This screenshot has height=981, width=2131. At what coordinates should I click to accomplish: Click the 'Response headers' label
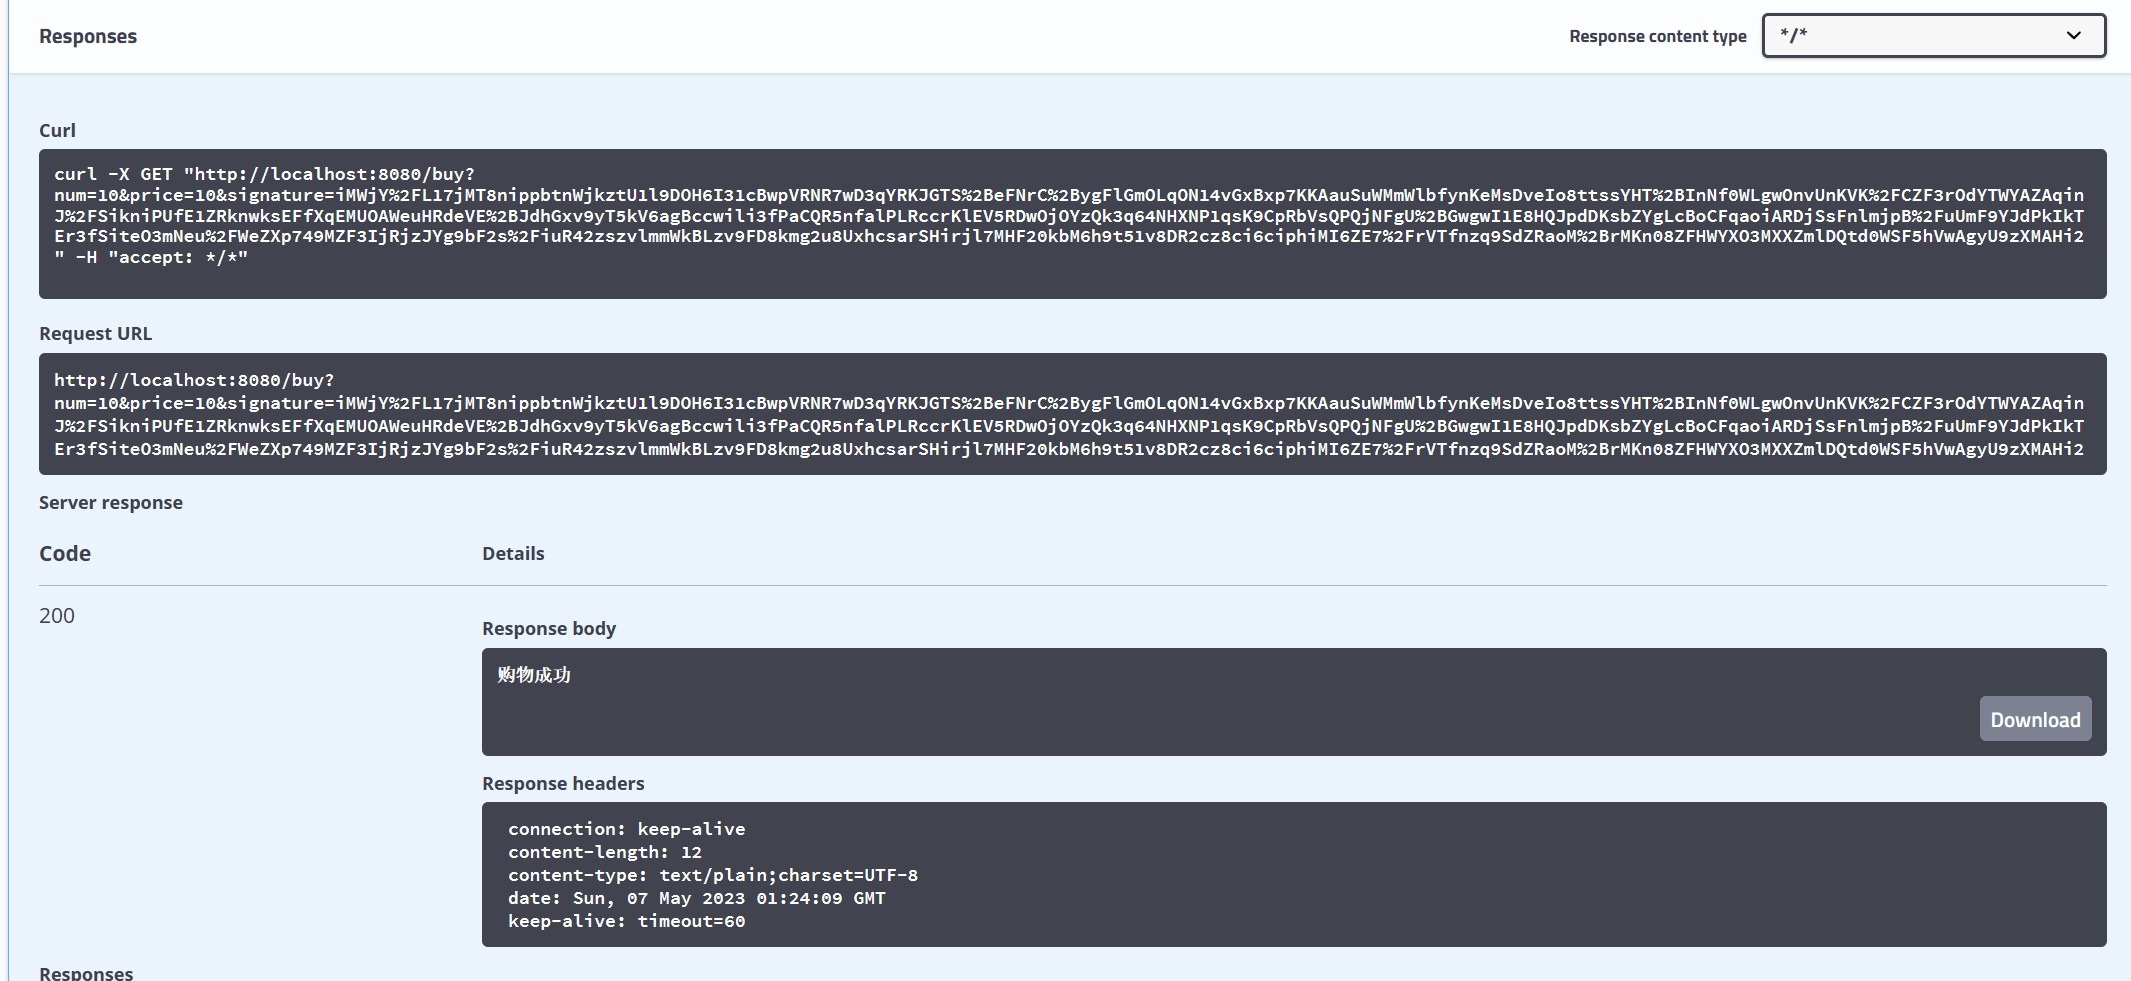point(563,784)
